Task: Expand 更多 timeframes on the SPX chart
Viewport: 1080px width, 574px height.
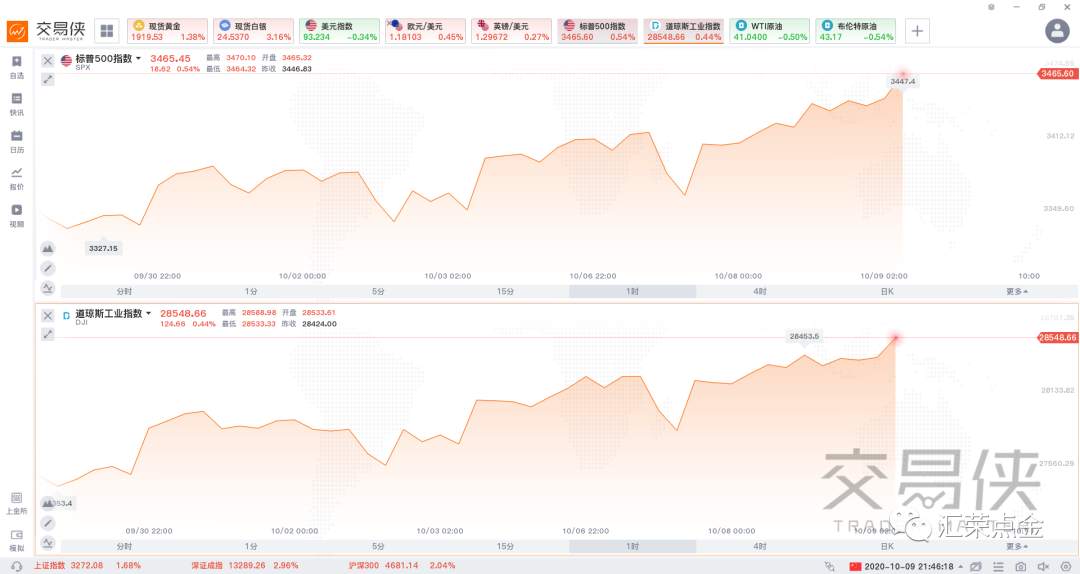Action: click(1017, 291)
